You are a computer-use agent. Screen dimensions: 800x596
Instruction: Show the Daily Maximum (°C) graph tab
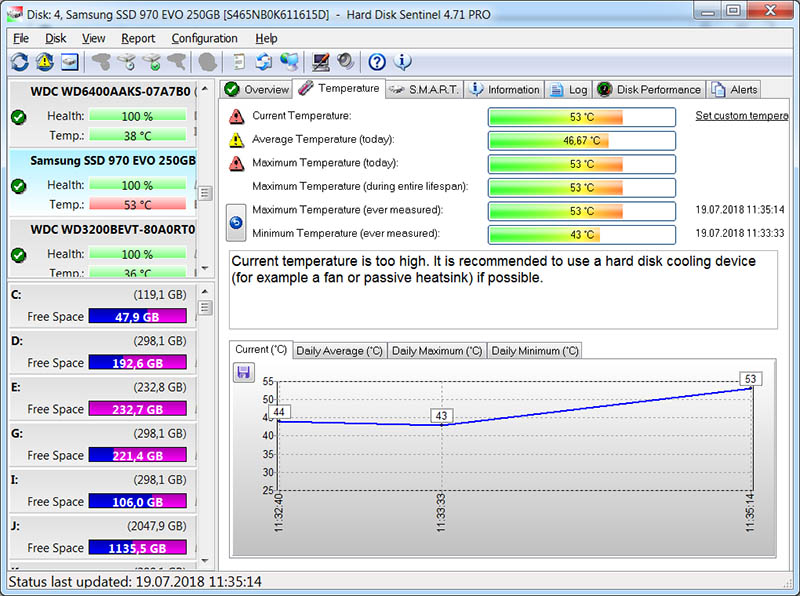[437, 351]
